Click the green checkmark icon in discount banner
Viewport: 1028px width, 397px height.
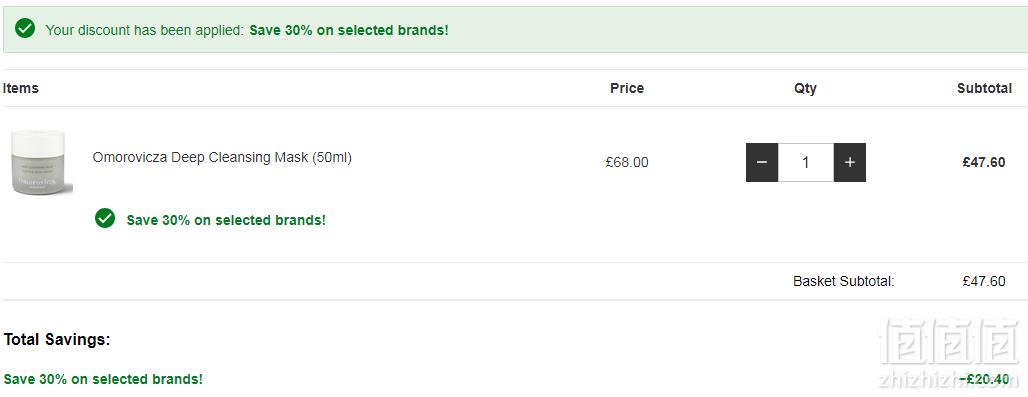pos(25,29)
